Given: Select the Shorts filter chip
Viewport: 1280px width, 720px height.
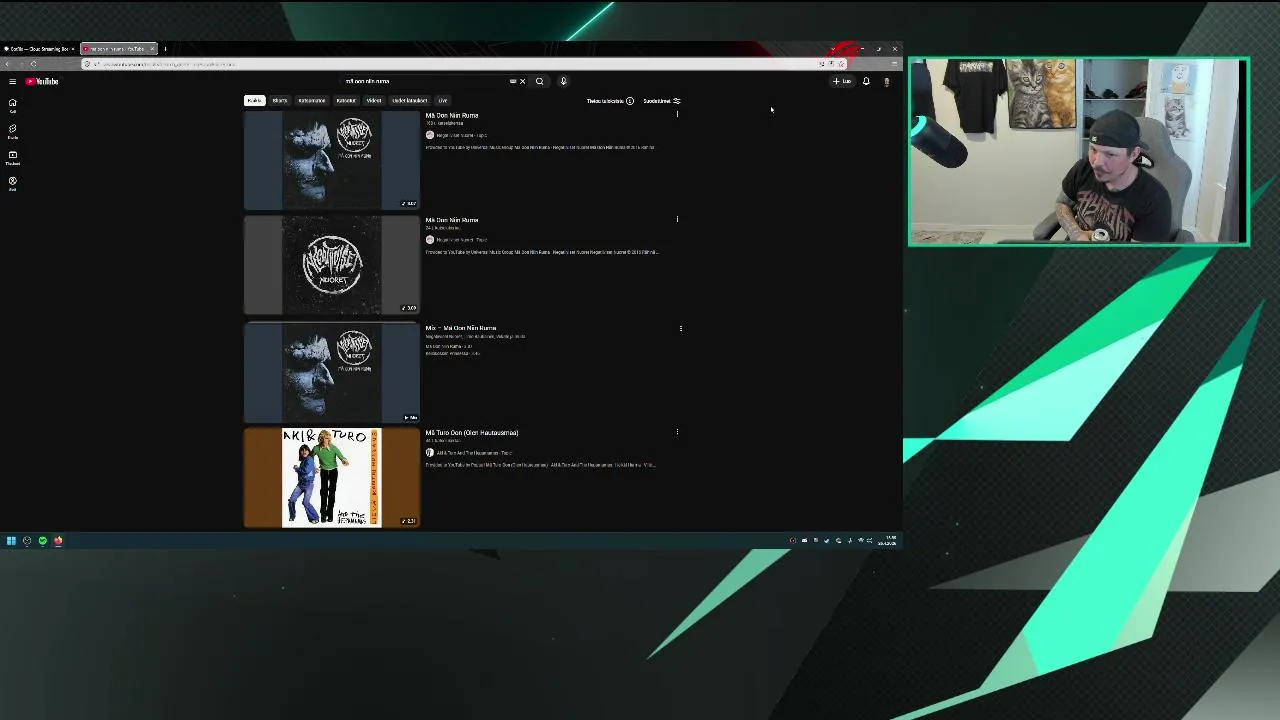Looking at the screenshot, I should pos(280,100).
